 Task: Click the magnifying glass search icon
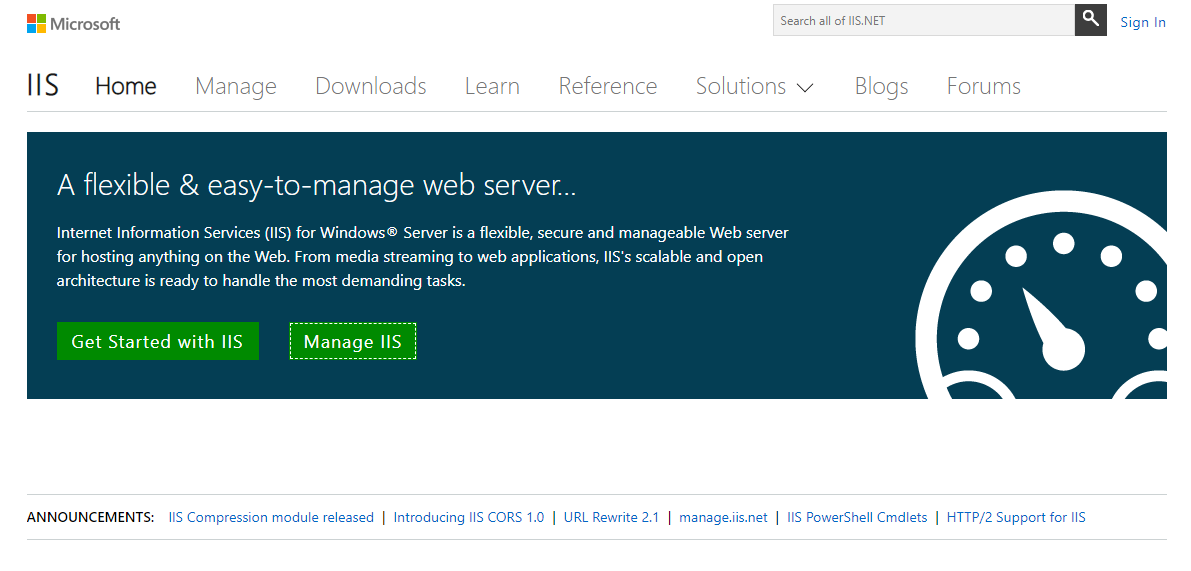click(x=1090, y=20)
